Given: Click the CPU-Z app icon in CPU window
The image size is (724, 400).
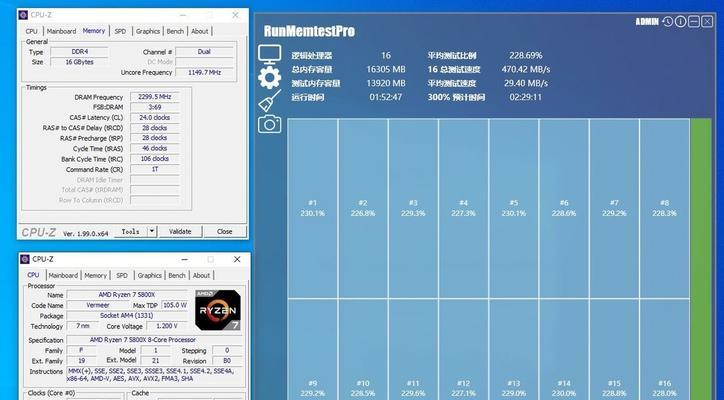Looking at the screenshot, I should tap(25, 259).
